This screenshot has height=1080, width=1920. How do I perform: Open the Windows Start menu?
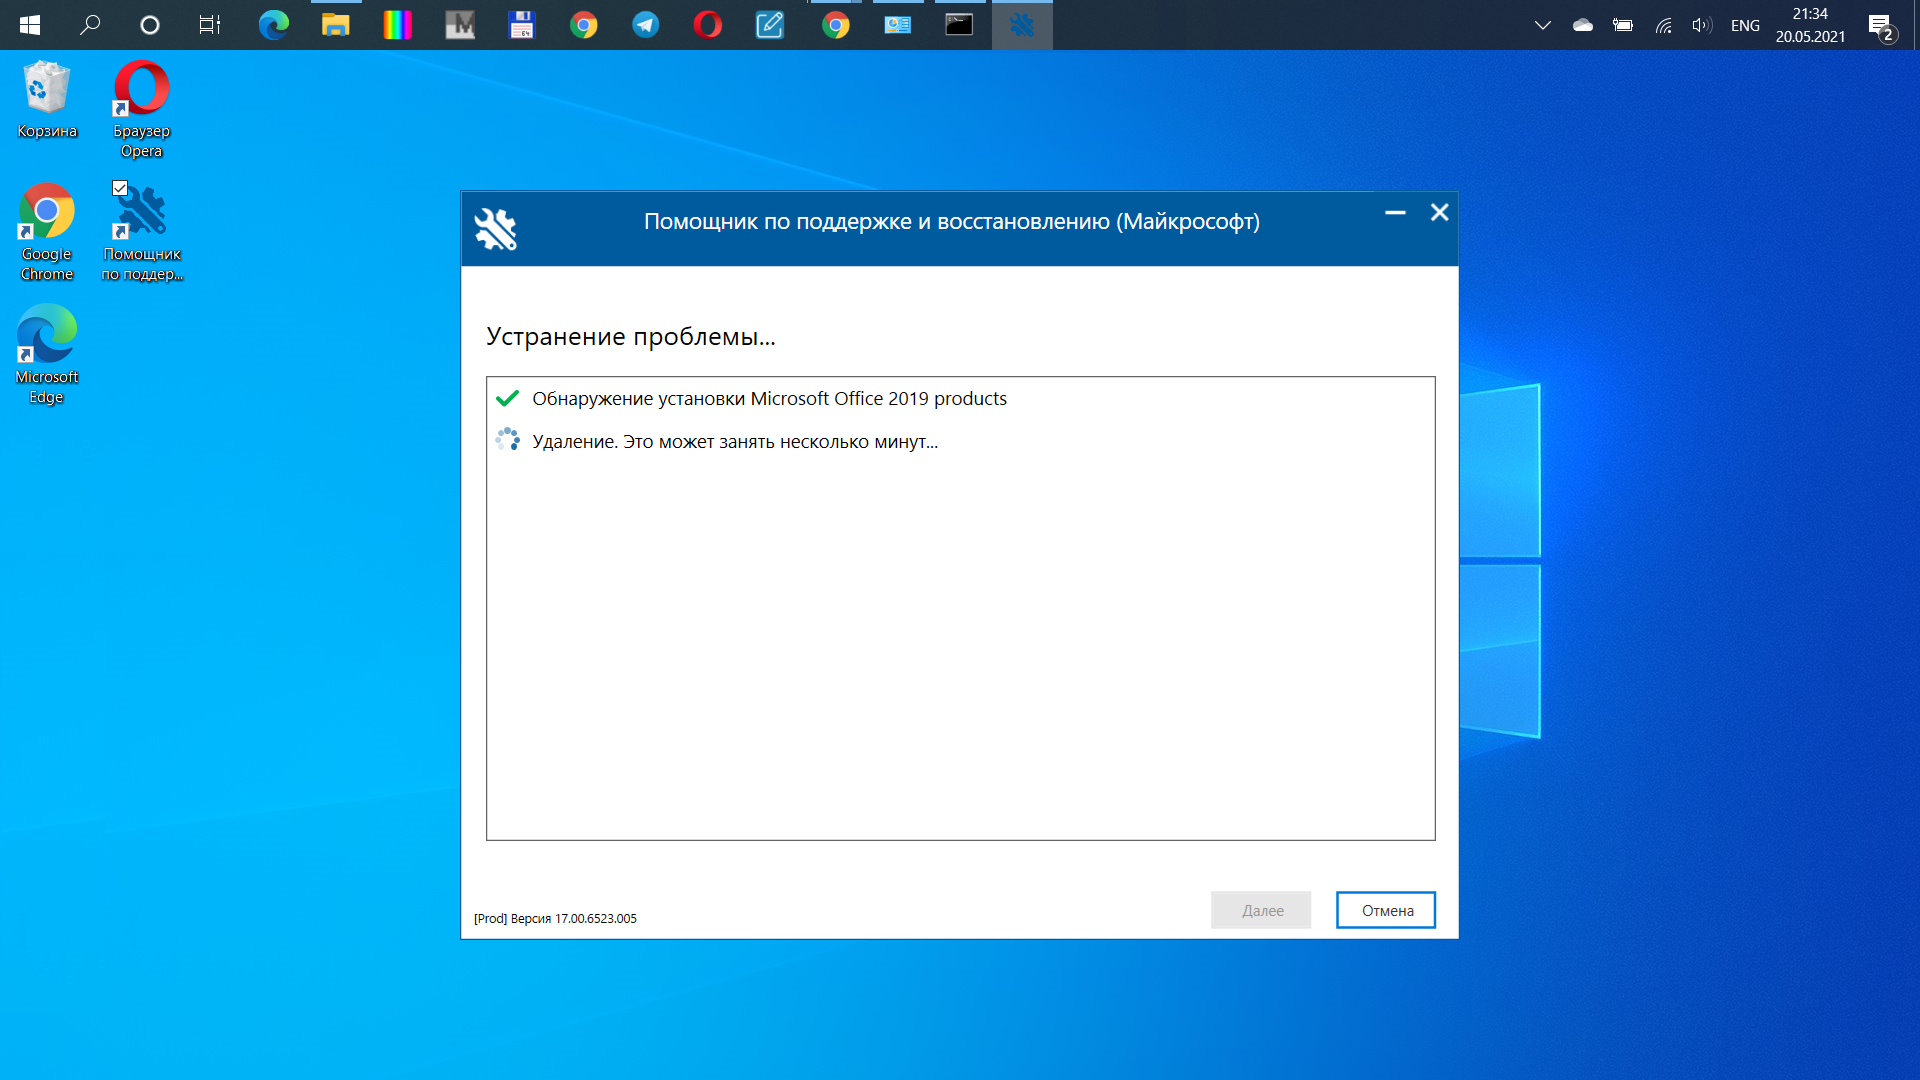click(x=30, y=25)
